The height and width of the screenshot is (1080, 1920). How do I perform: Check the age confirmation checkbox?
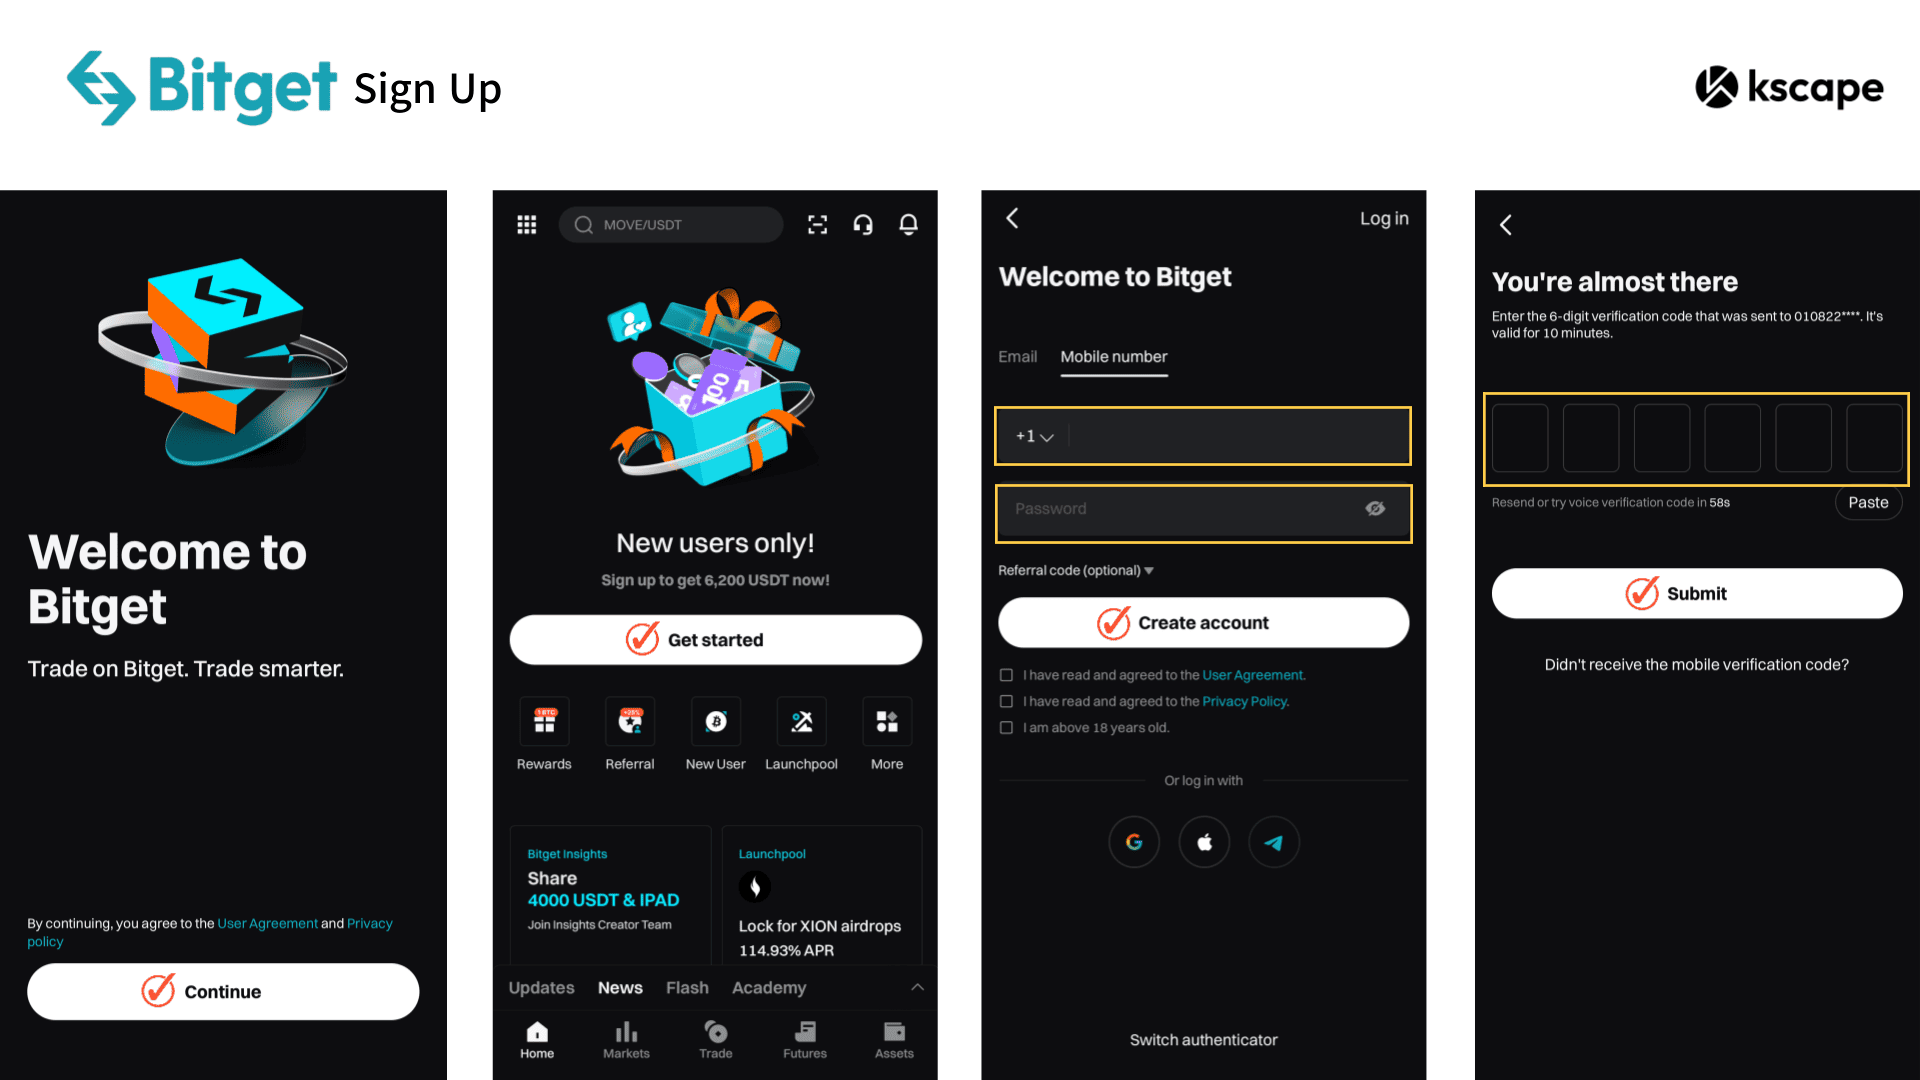click(x=1006, y=727)
